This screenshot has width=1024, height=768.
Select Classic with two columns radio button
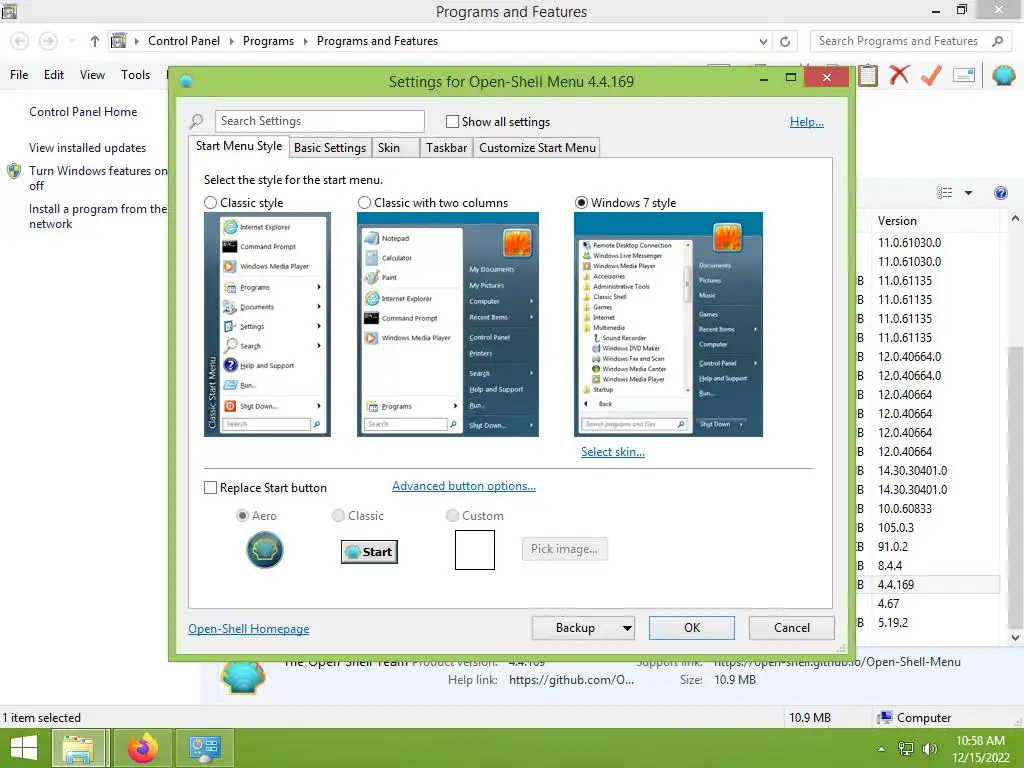[x=364, y=203]
